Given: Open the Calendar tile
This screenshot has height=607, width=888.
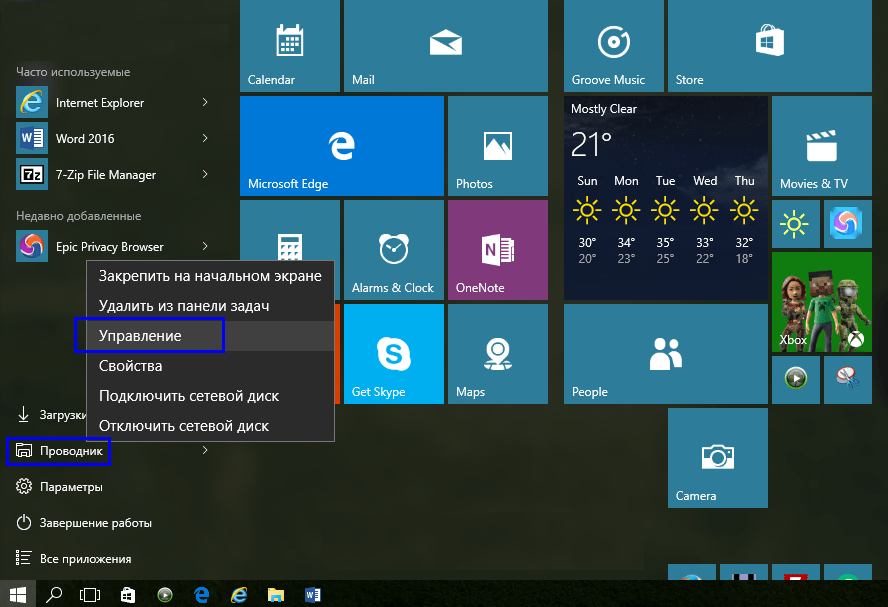Looking at the screenshot, I should (x=288, y=47).
